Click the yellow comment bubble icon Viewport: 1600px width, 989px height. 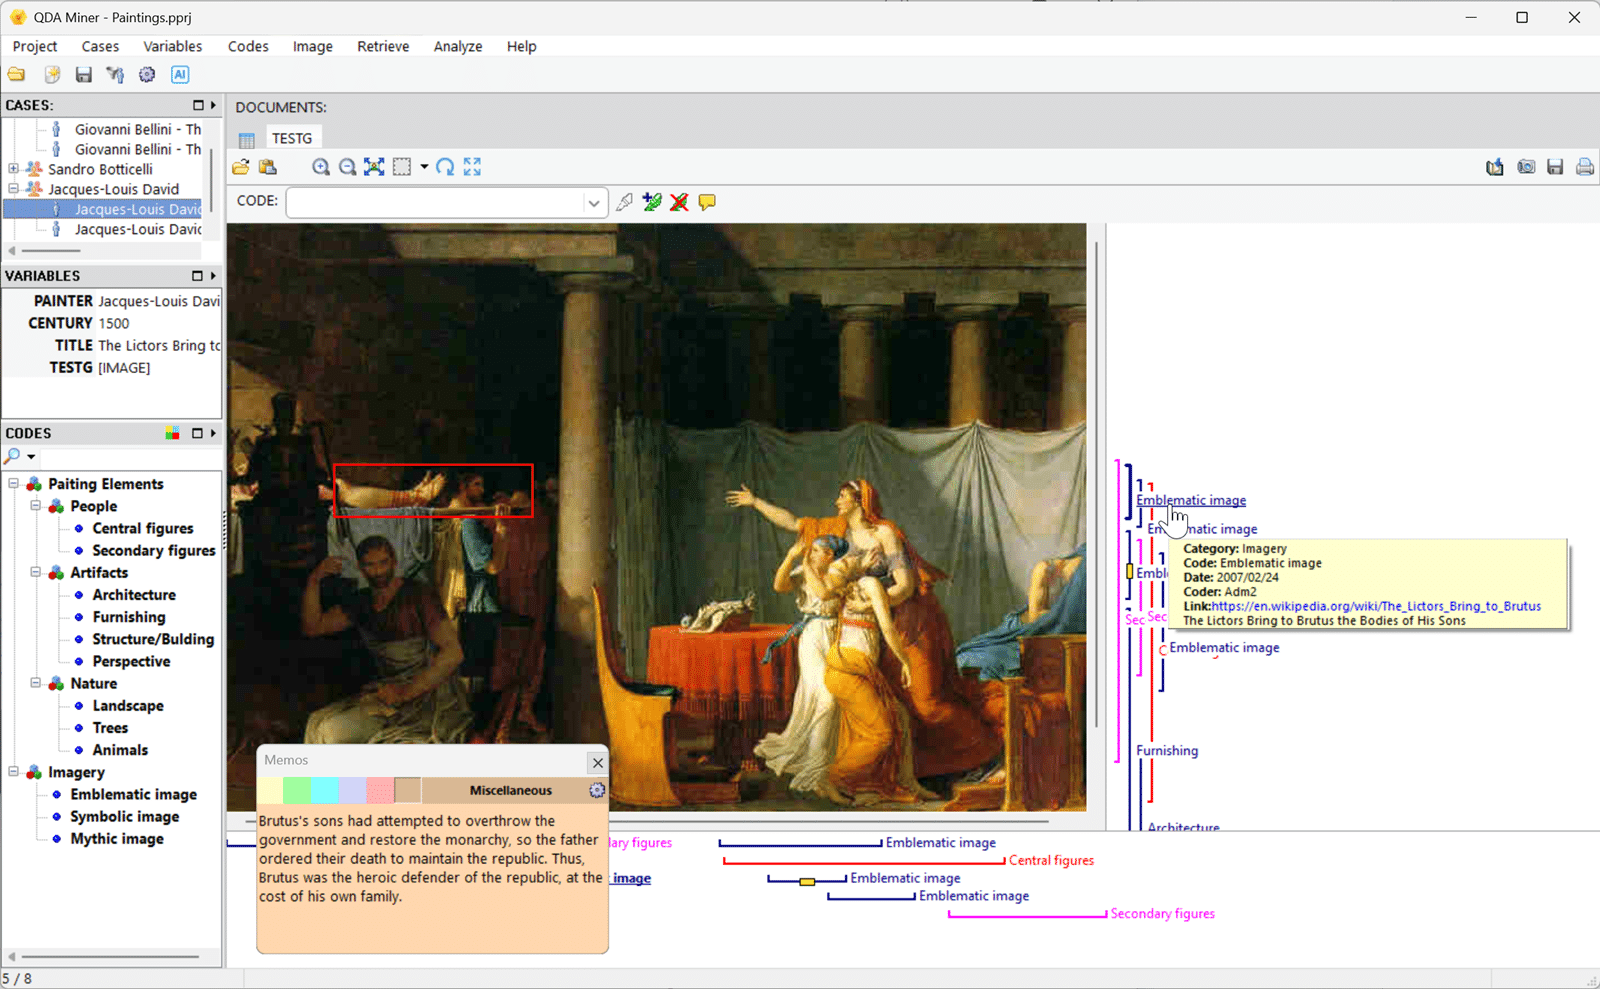tap(707, 202)
